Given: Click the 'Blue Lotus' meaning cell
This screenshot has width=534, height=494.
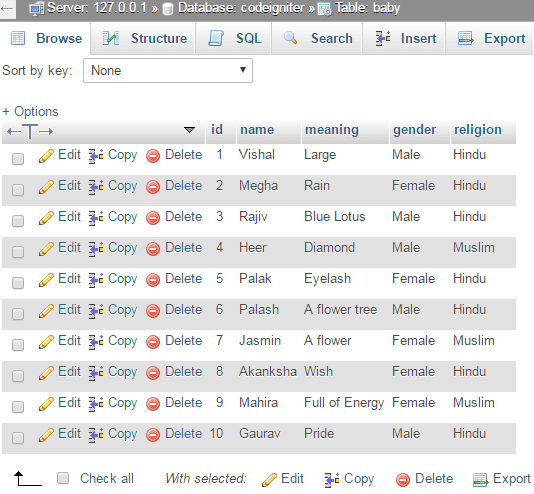Looking at the screenshot, I should (334, 217).
